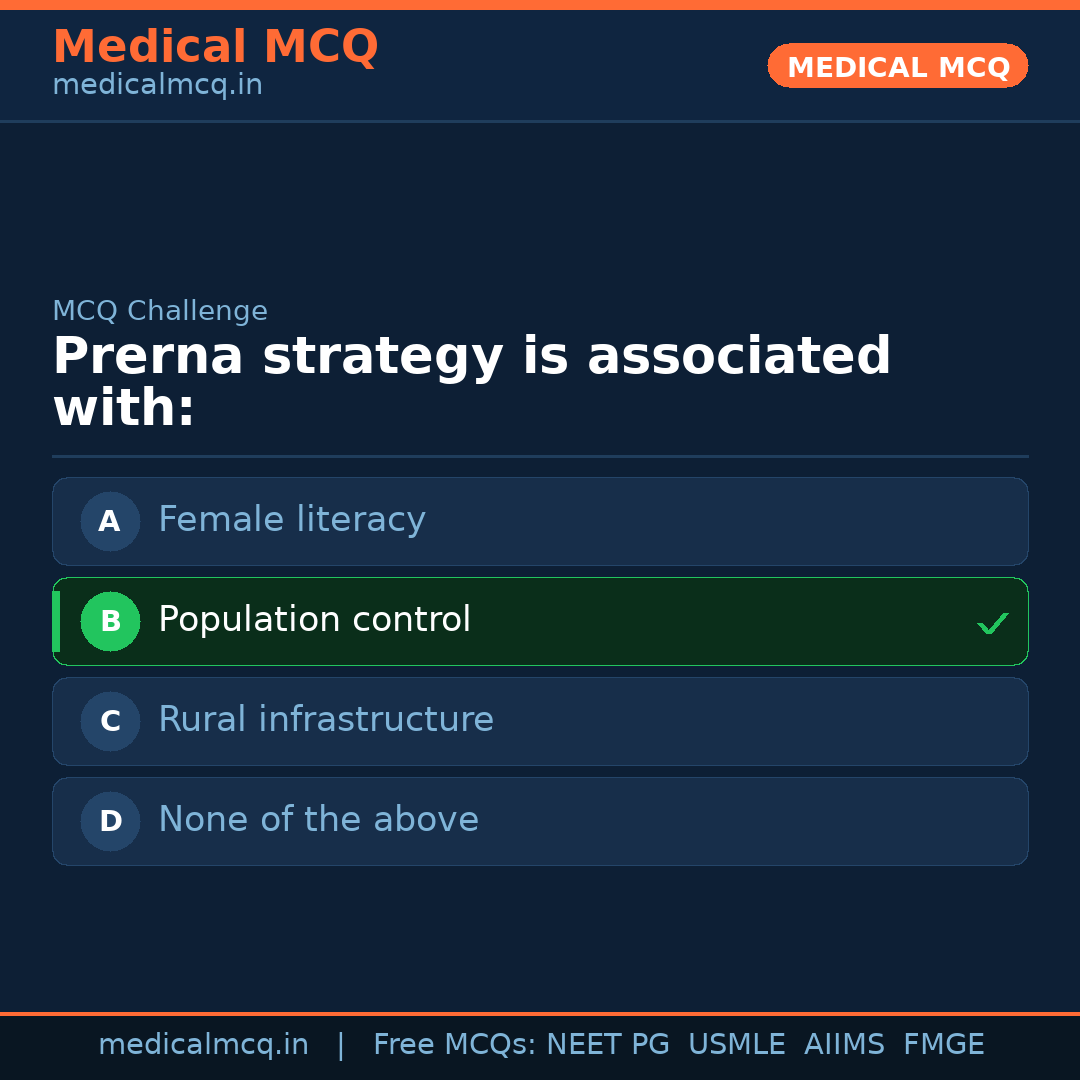Image resolution: width=1080 pixels, height=1080 pixels.
Task: Click the Free MCQs footer label
Action: [454, 1045]
